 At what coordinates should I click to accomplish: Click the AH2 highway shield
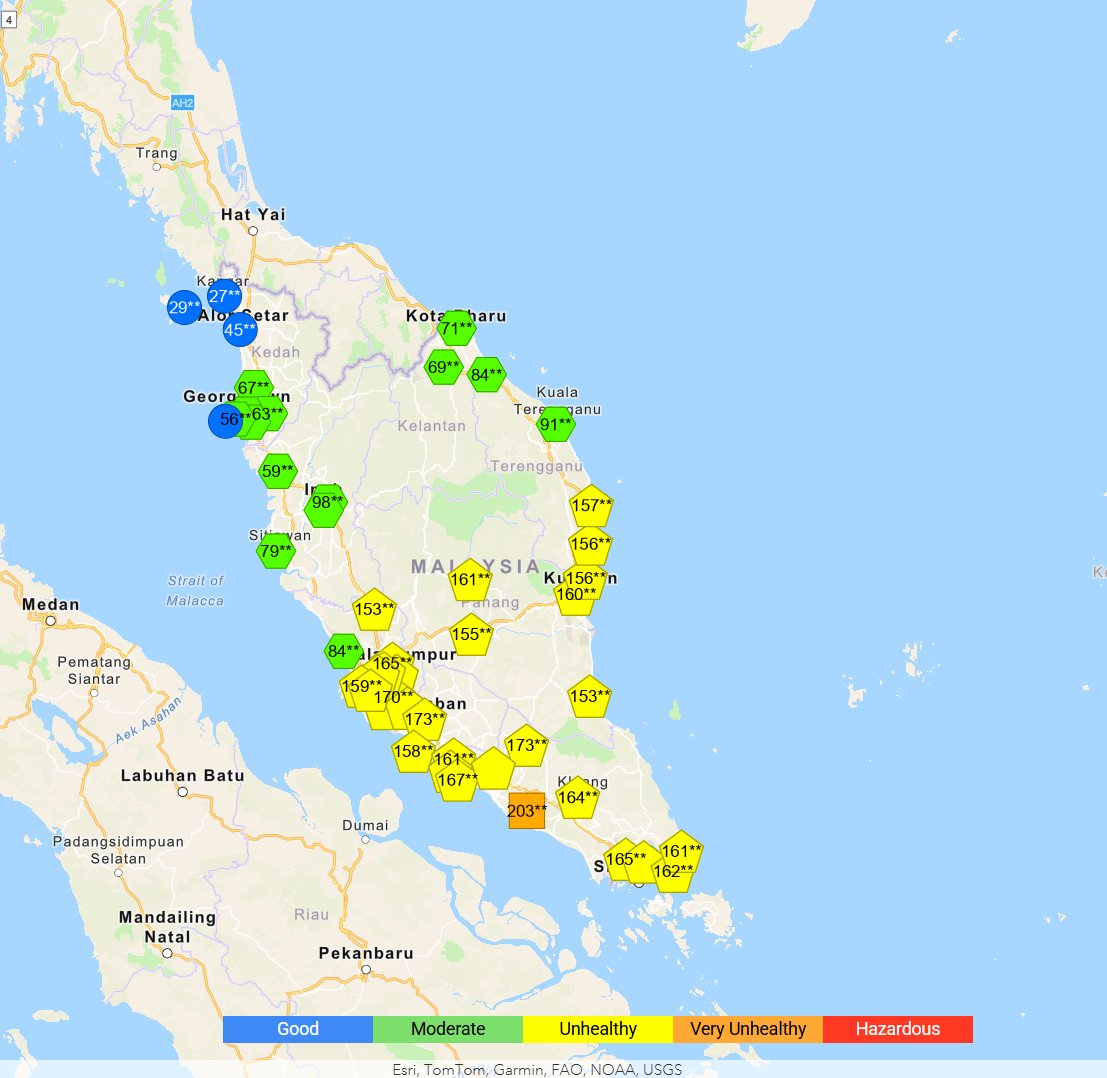click(182, 103)
